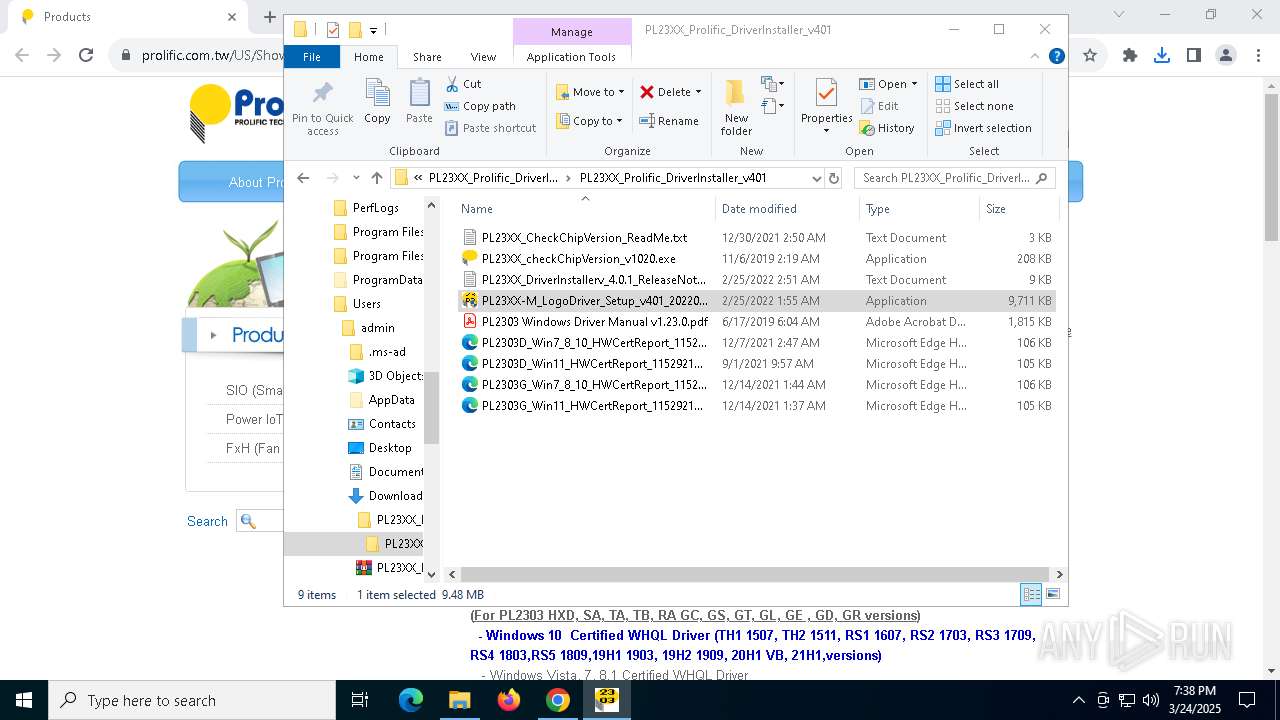Open the notifications action center

point(1247,700)
